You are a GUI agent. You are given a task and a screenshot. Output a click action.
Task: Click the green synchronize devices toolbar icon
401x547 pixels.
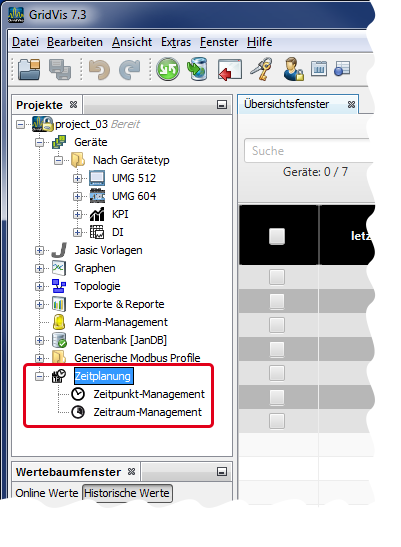168,69
